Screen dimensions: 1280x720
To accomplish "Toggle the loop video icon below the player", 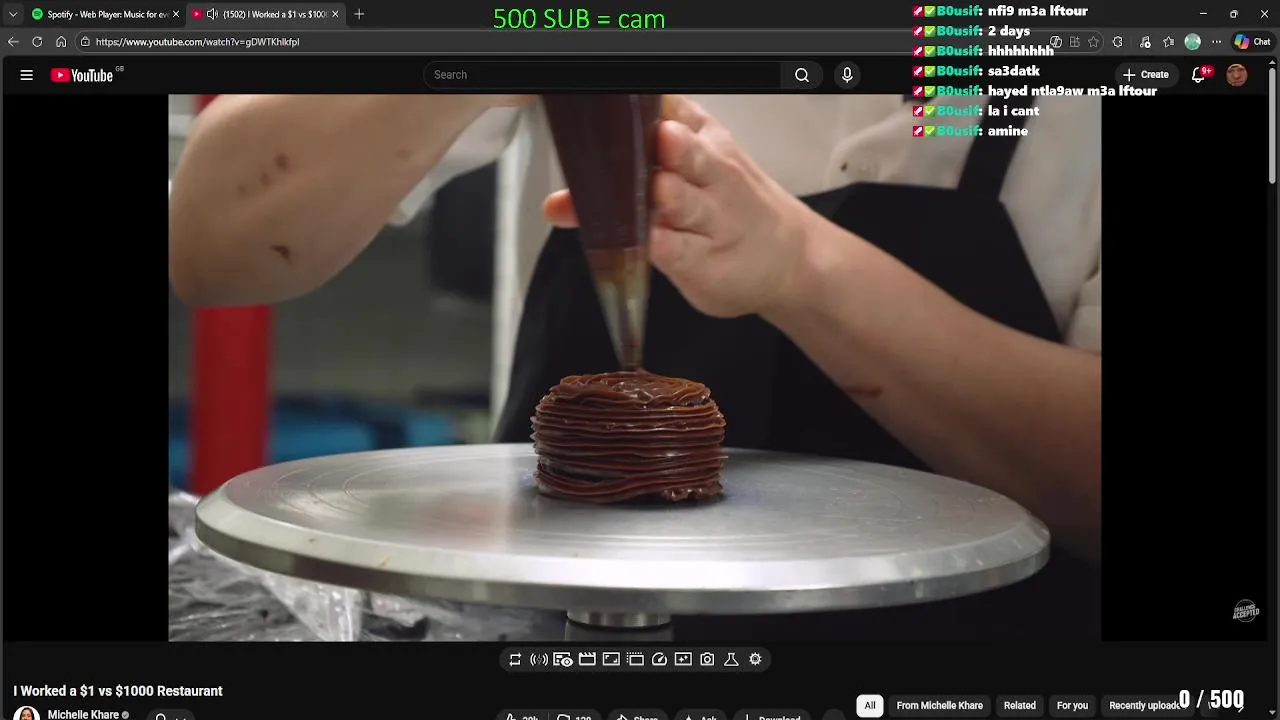I will tap(515, 659).
